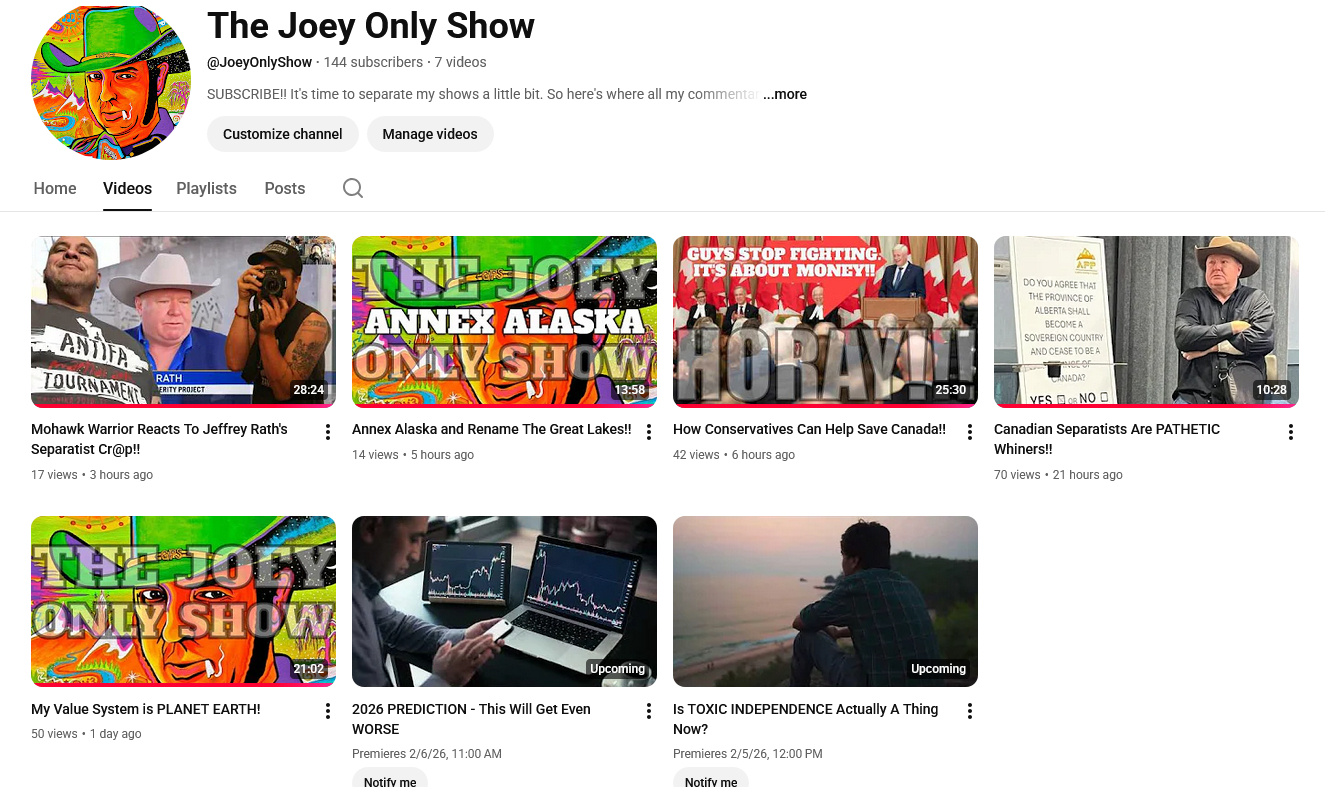Open the Playlists tab
The height and width of the screenshot is (787, 1325).
coord(206,188)
